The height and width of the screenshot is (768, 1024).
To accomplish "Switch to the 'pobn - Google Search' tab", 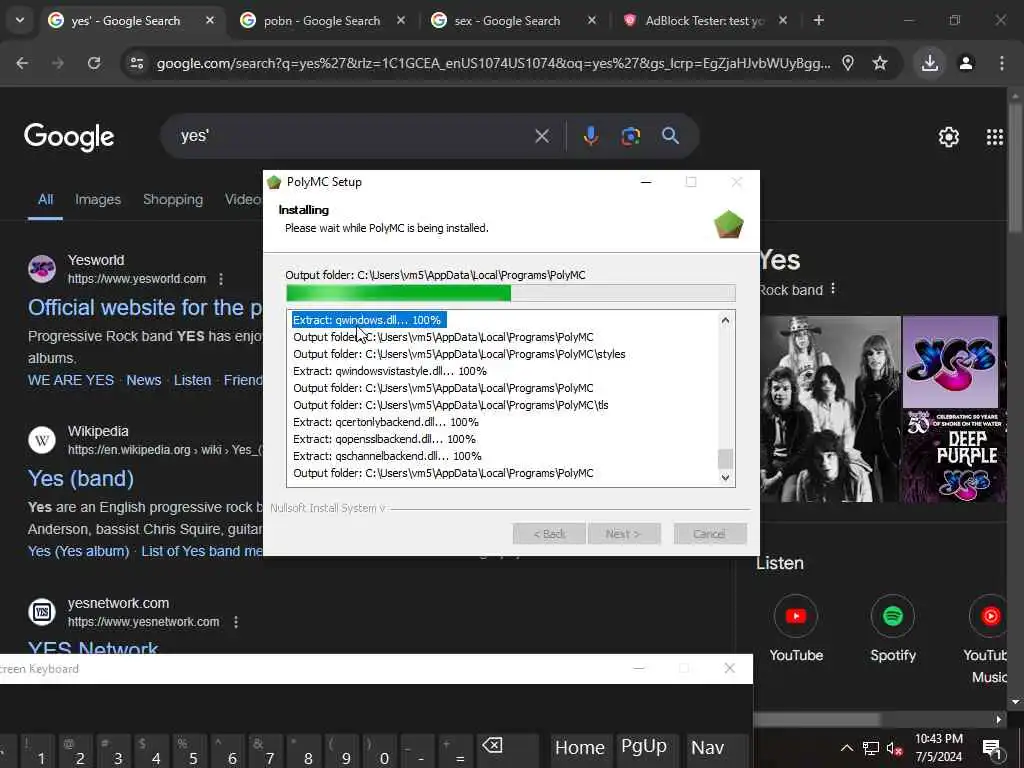I will [322, 21].
